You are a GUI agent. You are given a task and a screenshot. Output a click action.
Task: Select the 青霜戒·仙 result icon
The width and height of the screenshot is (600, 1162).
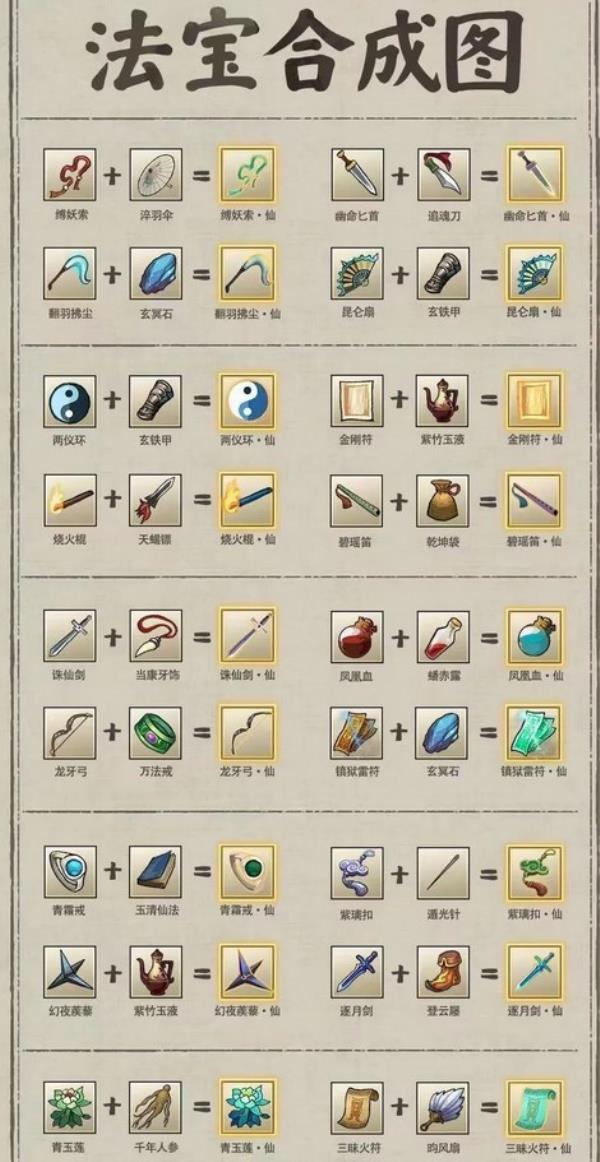tap(247, 872)
